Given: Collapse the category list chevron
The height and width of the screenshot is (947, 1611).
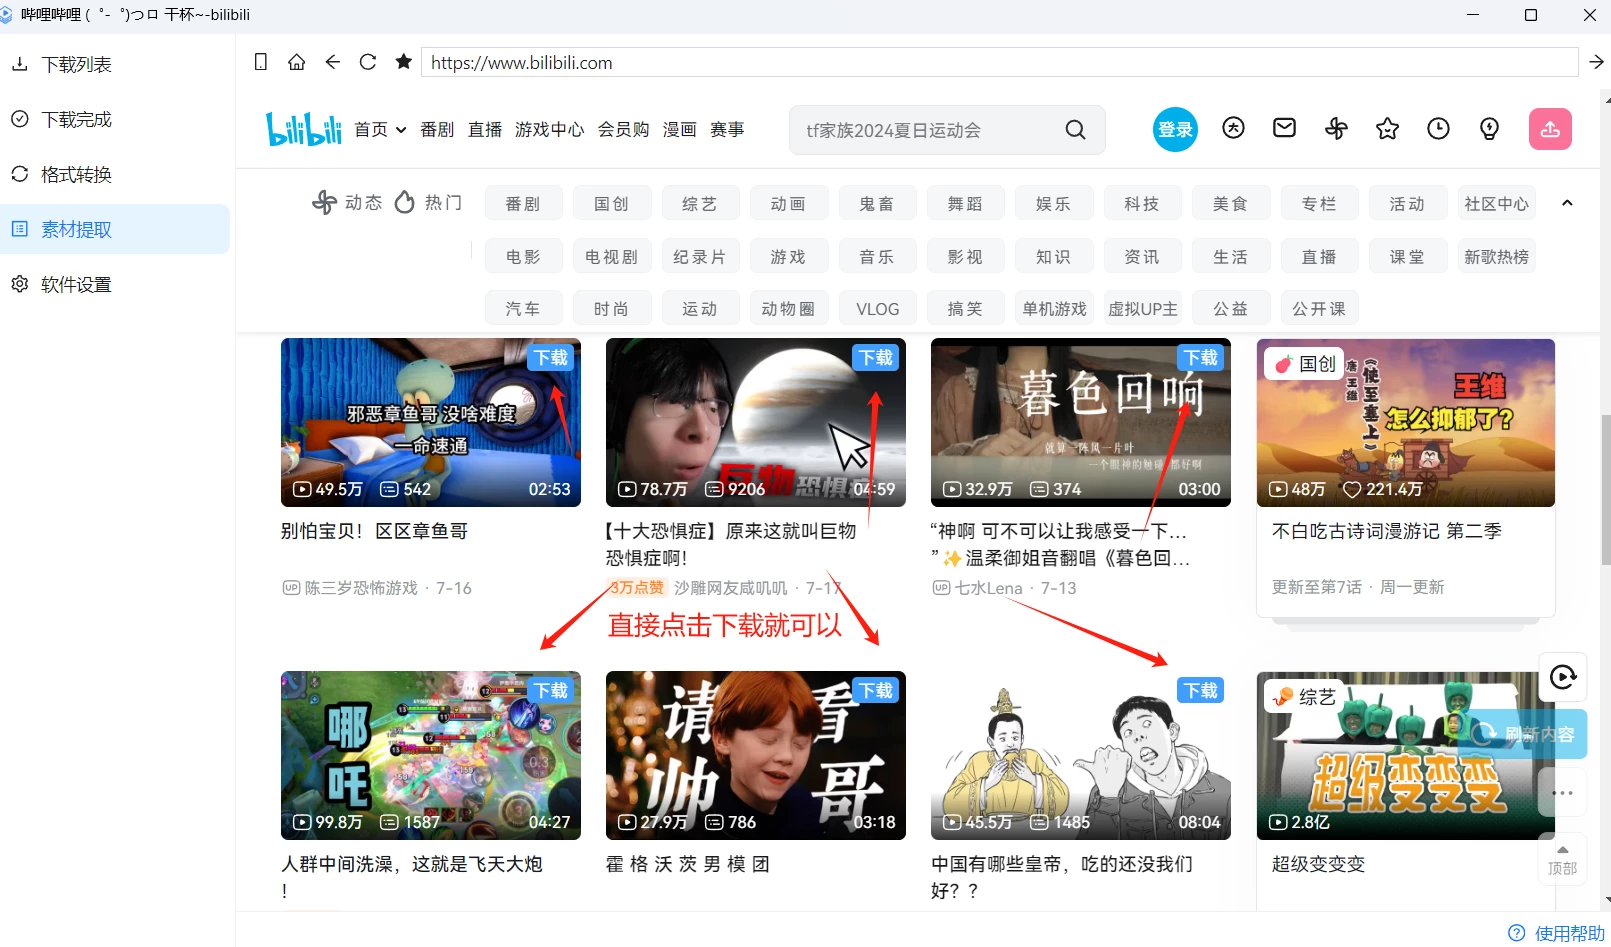Looking at the screenshot, I should (x=1567, y=203).
